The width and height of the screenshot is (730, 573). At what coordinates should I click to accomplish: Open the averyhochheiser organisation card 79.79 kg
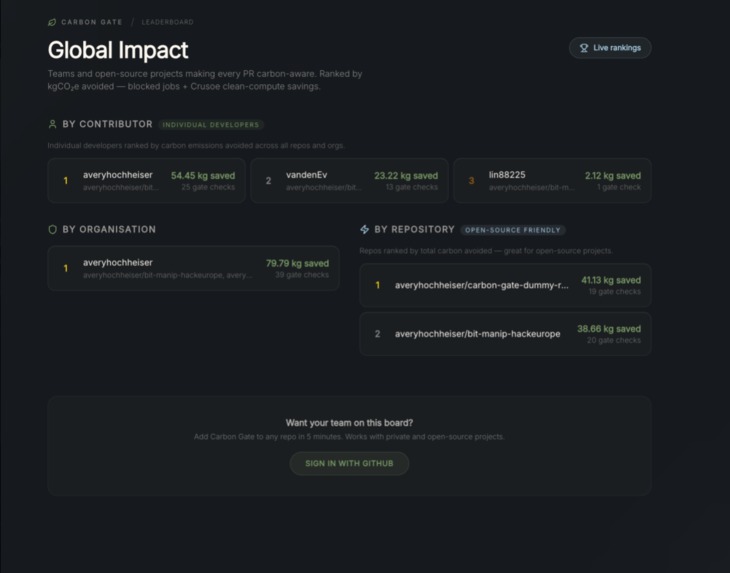pos(193,268)
